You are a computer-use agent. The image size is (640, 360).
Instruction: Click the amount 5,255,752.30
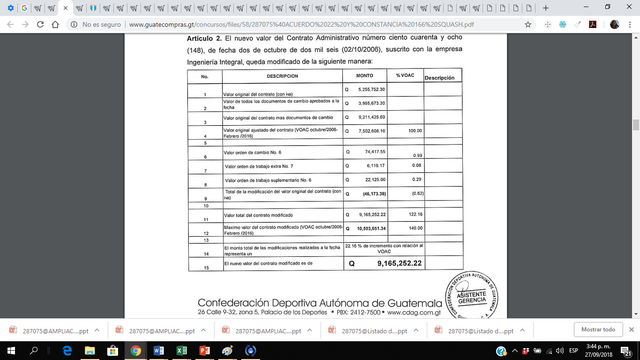[371, 89]
